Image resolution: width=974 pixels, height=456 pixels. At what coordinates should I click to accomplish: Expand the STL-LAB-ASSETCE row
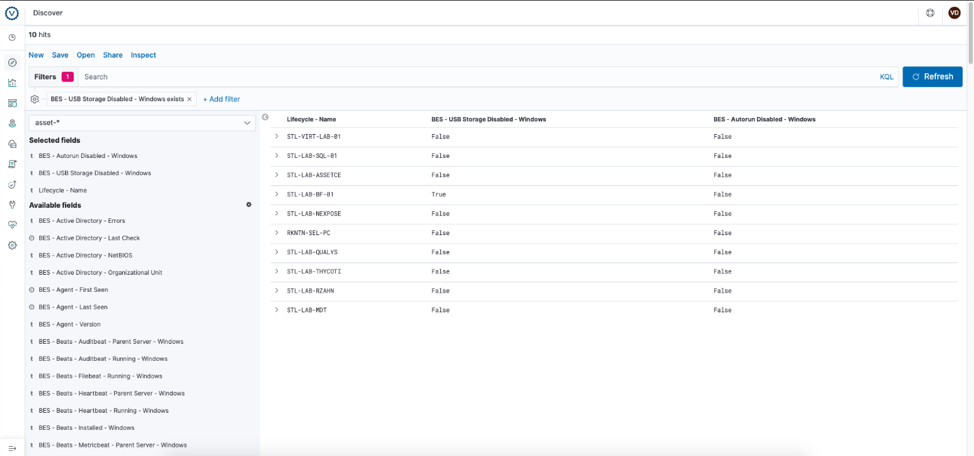click(x=276, y=175)
